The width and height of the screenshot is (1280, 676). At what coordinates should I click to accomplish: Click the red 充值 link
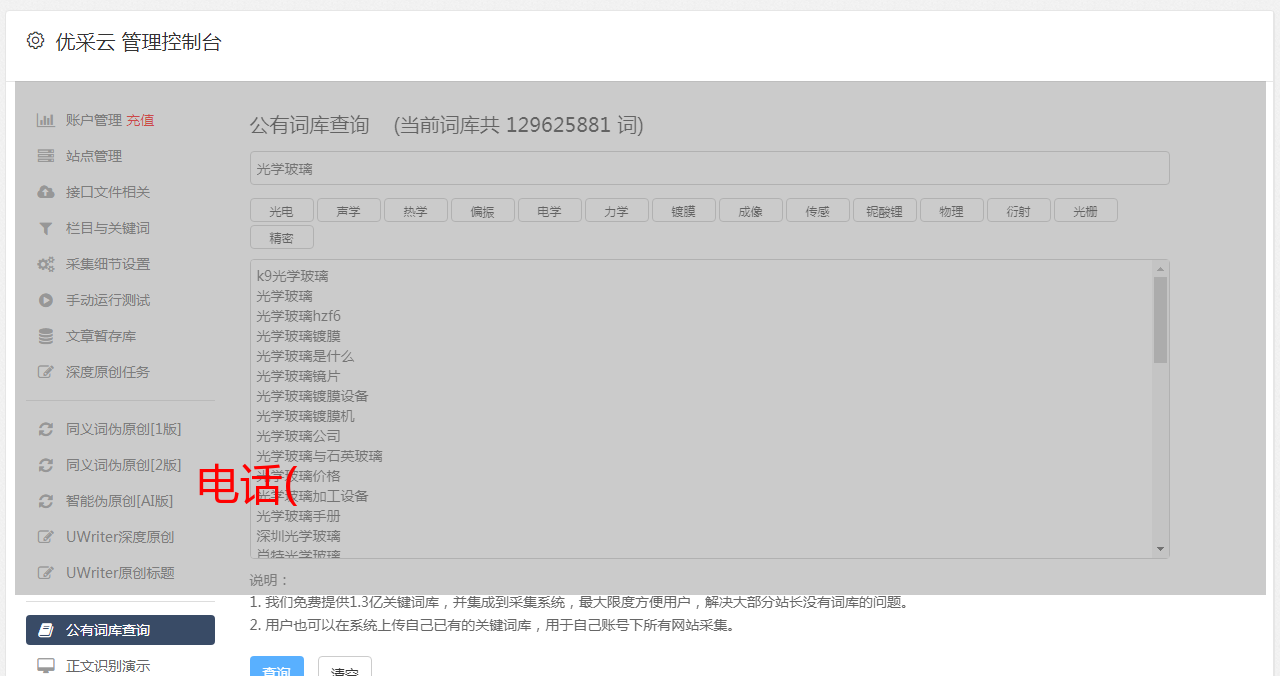pos(140,120)
